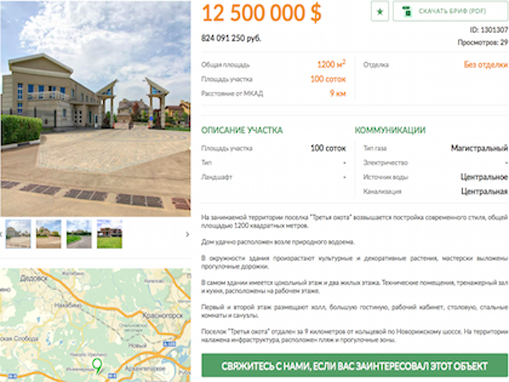Screen dimensions: 509x382
Task: Open fourth thumbnail with house and green lawn
Action: point(110,234)
